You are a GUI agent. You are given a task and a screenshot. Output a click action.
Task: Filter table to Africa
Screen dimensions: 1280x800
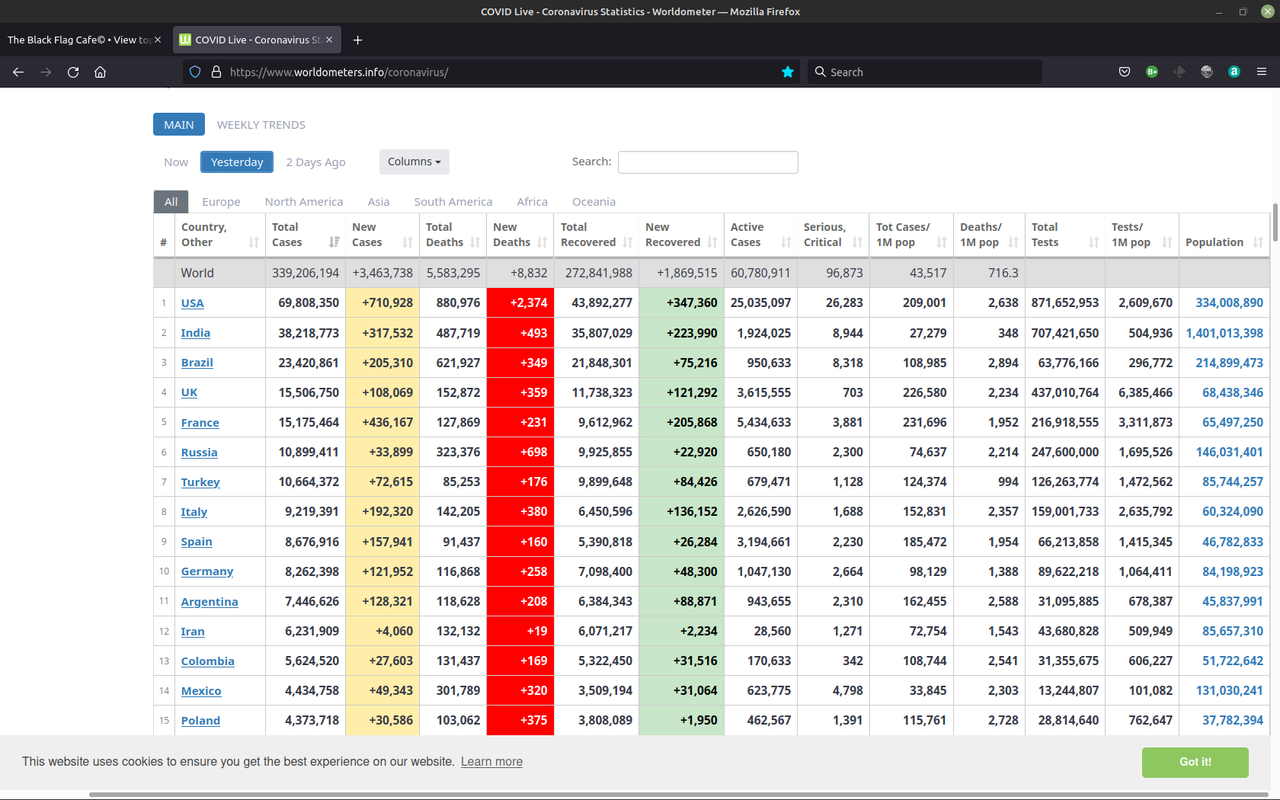click(x=532, y=202)
